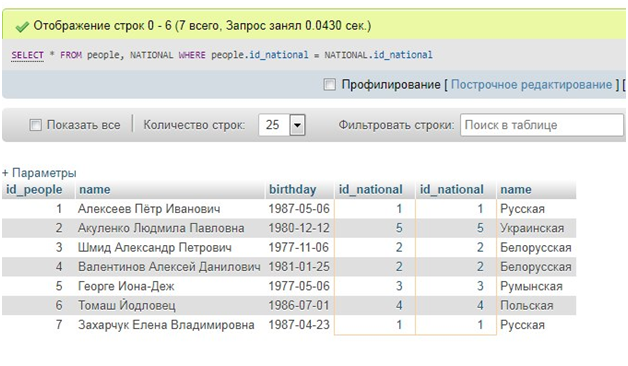Sort by the nationality name column header

516,189
